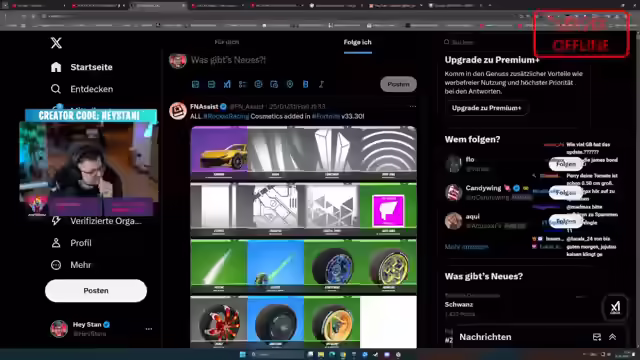Open the Schwanz trending topic
The height and width of the screenshot is (360, 640).
point(459,304)
